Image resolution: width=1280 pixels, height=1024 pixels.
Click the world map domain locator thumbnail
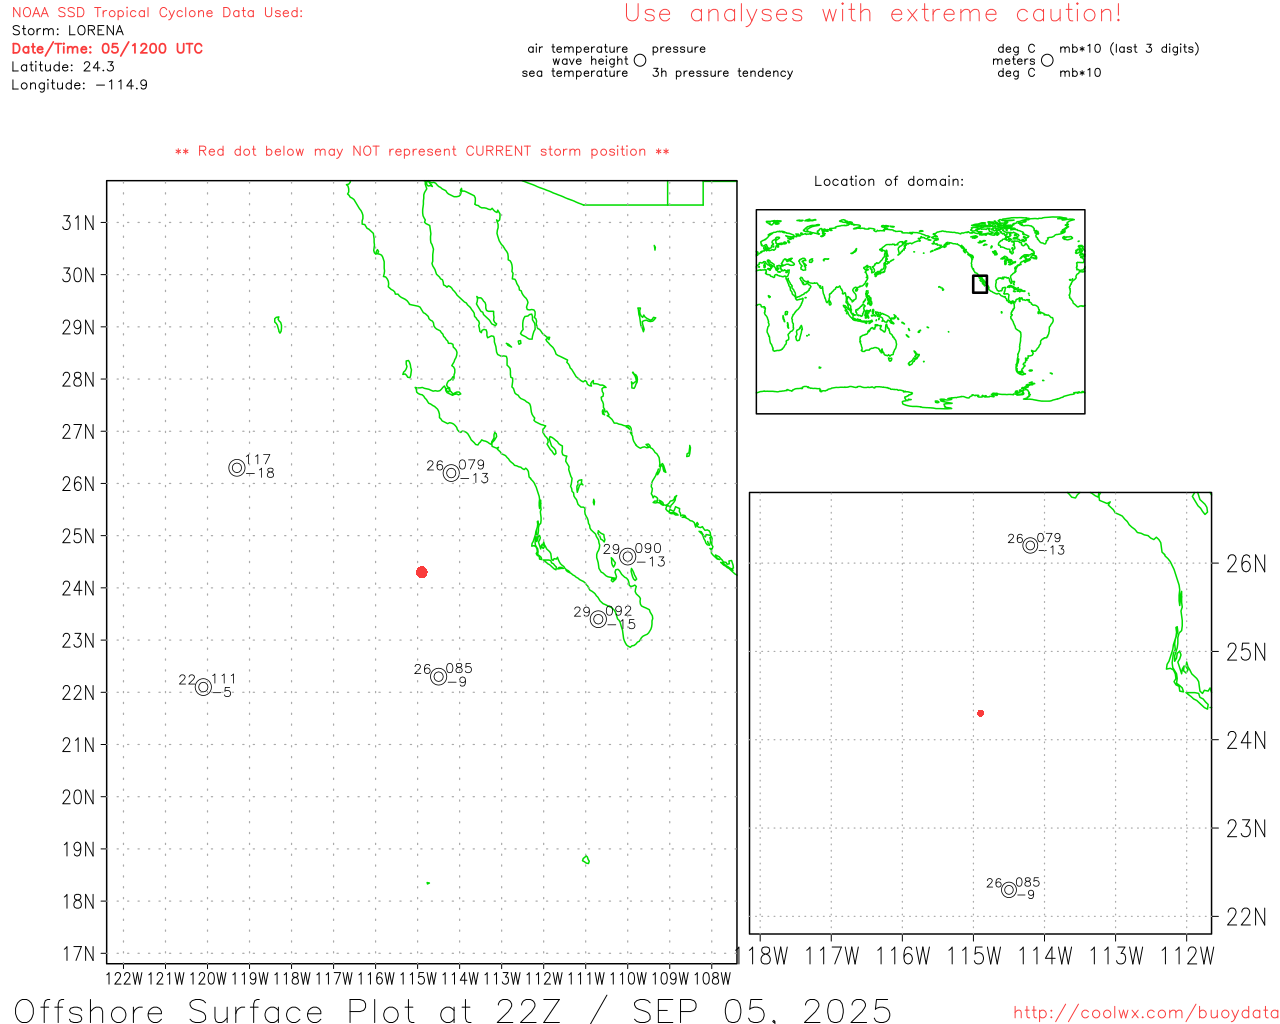(920, 311)
